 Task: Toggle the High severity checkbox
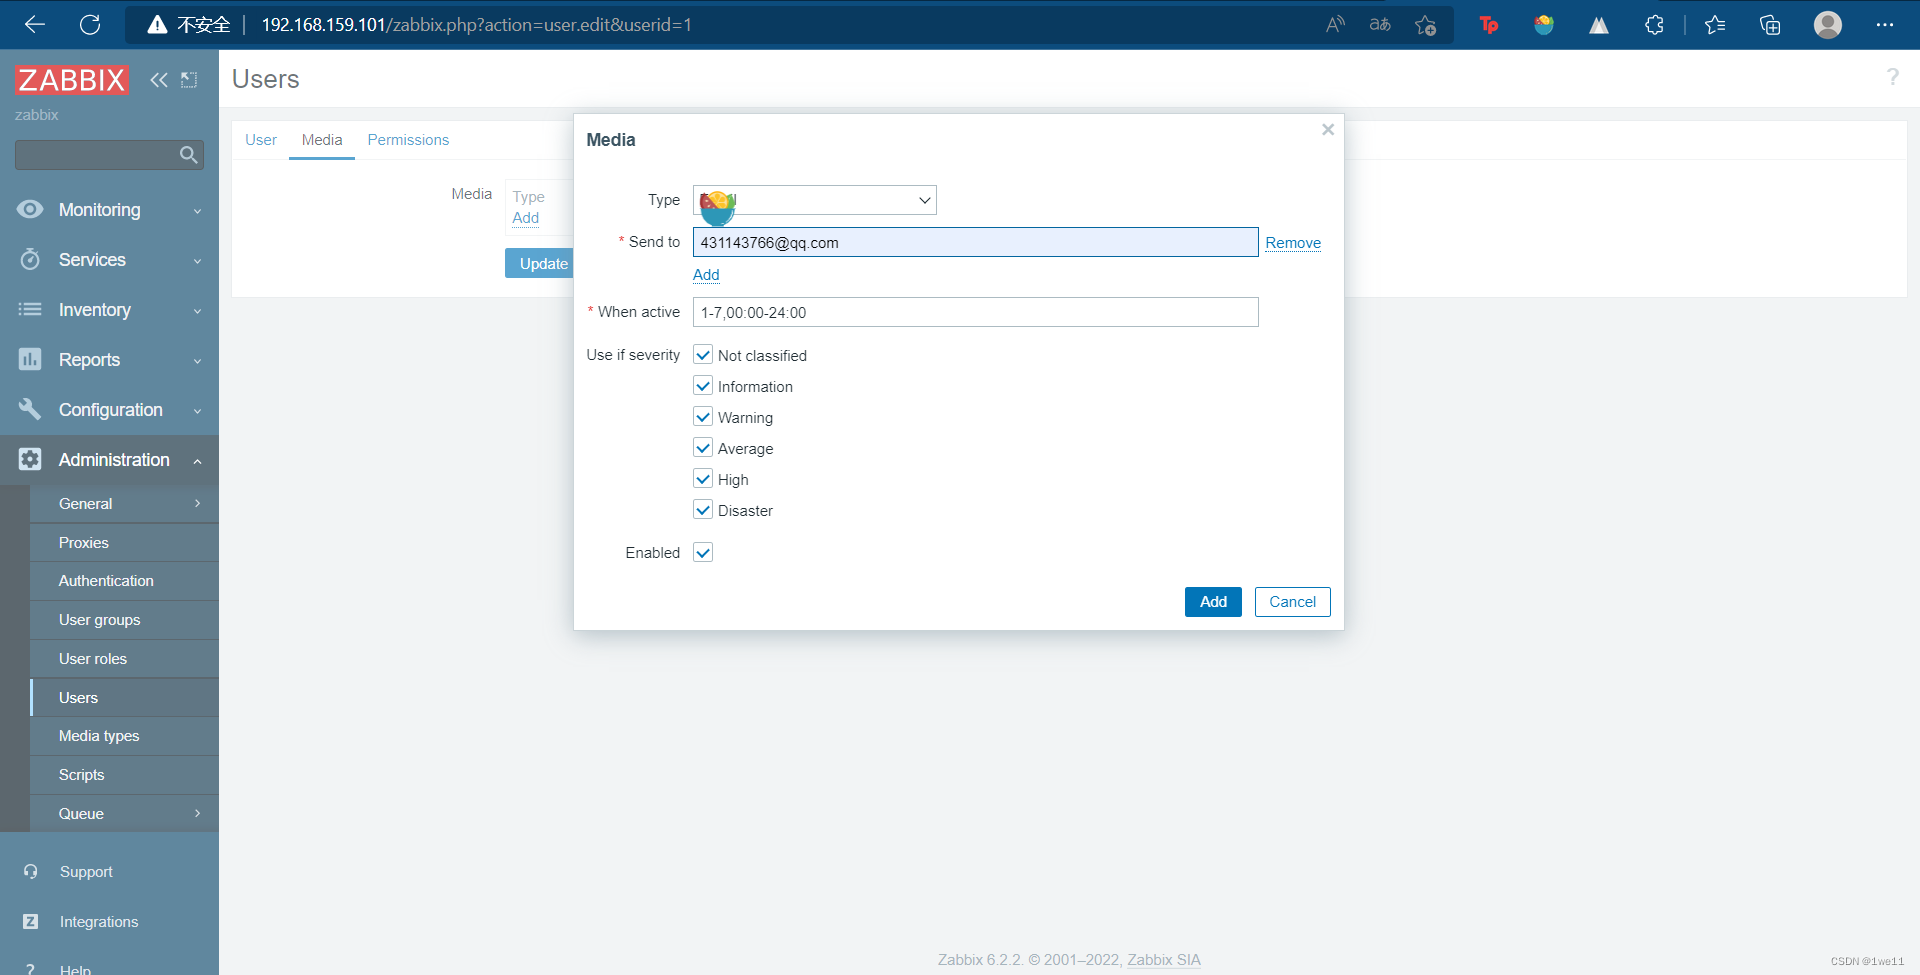point(703,479)
